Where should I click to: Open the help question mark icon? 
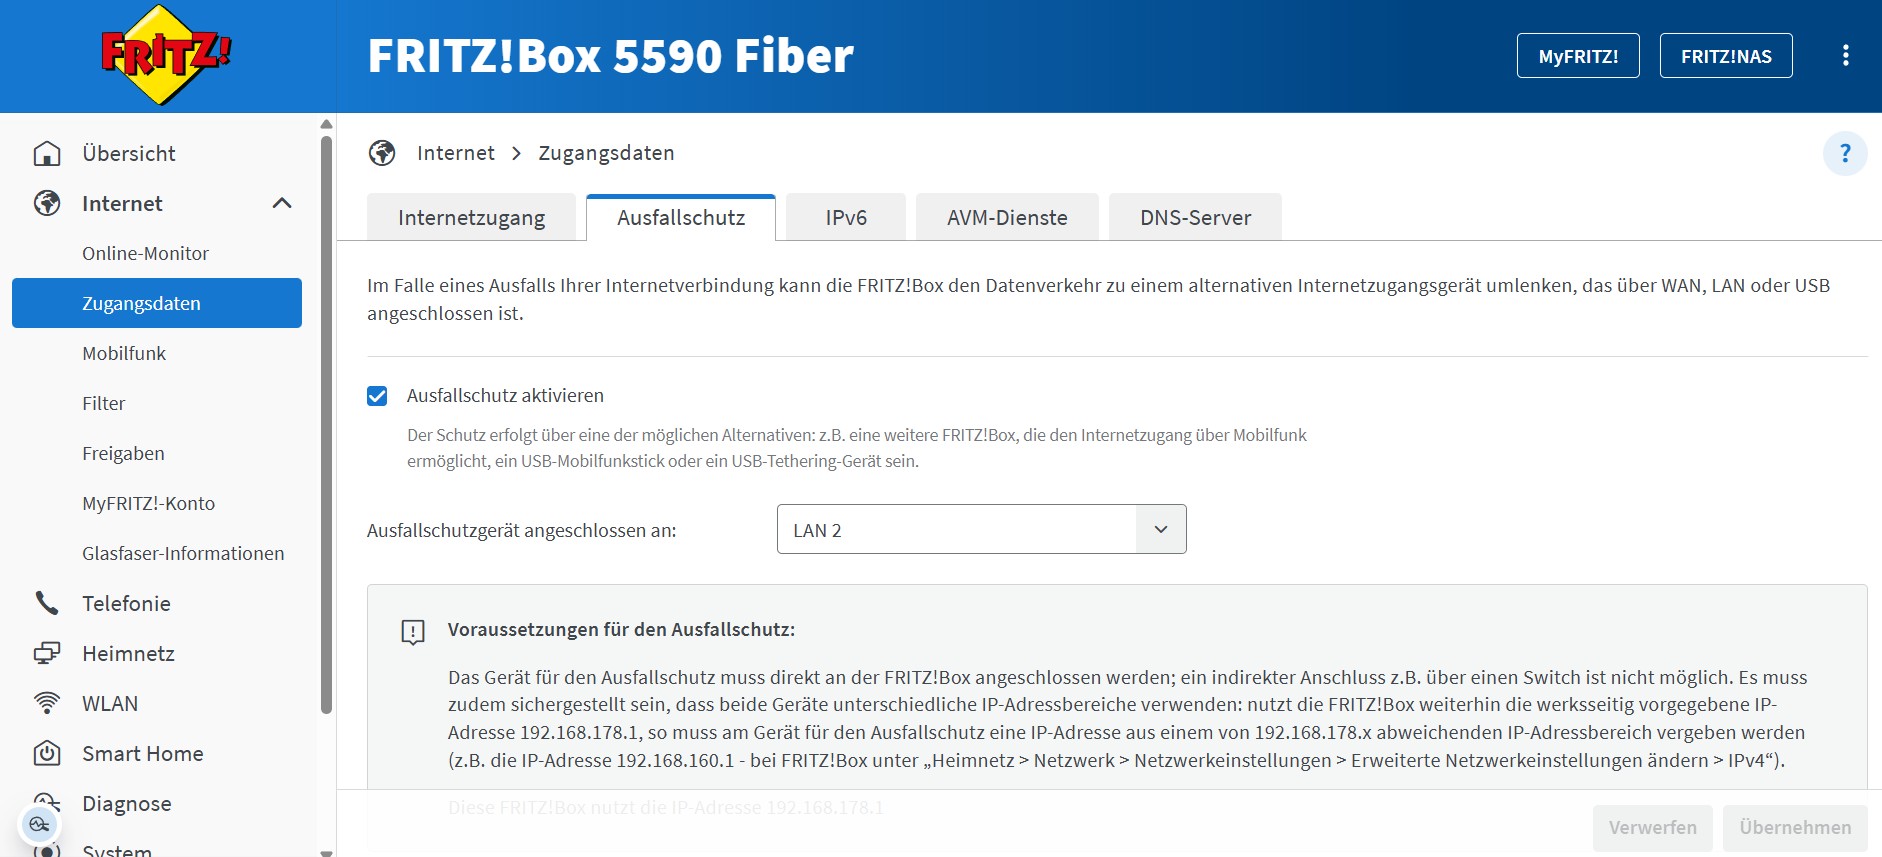point(1845,154)
